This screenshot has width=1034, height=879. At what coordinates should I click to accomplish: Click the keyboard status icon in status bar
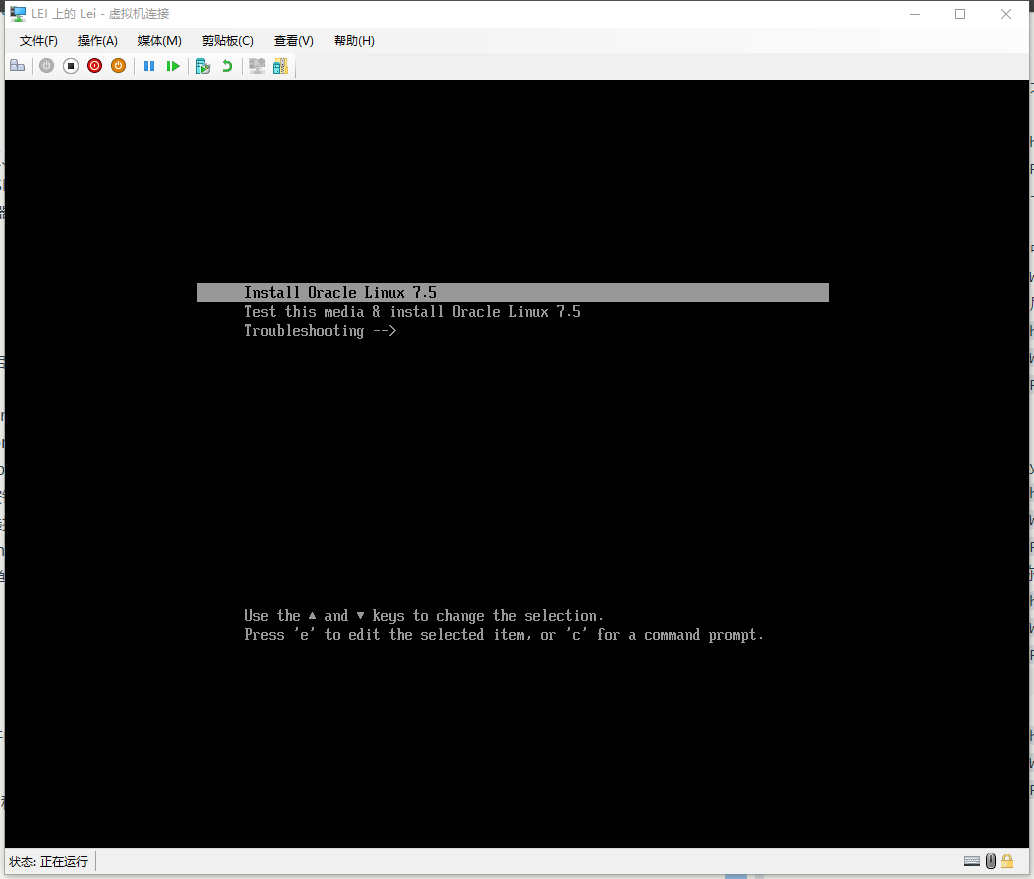(x=971, y=861)
